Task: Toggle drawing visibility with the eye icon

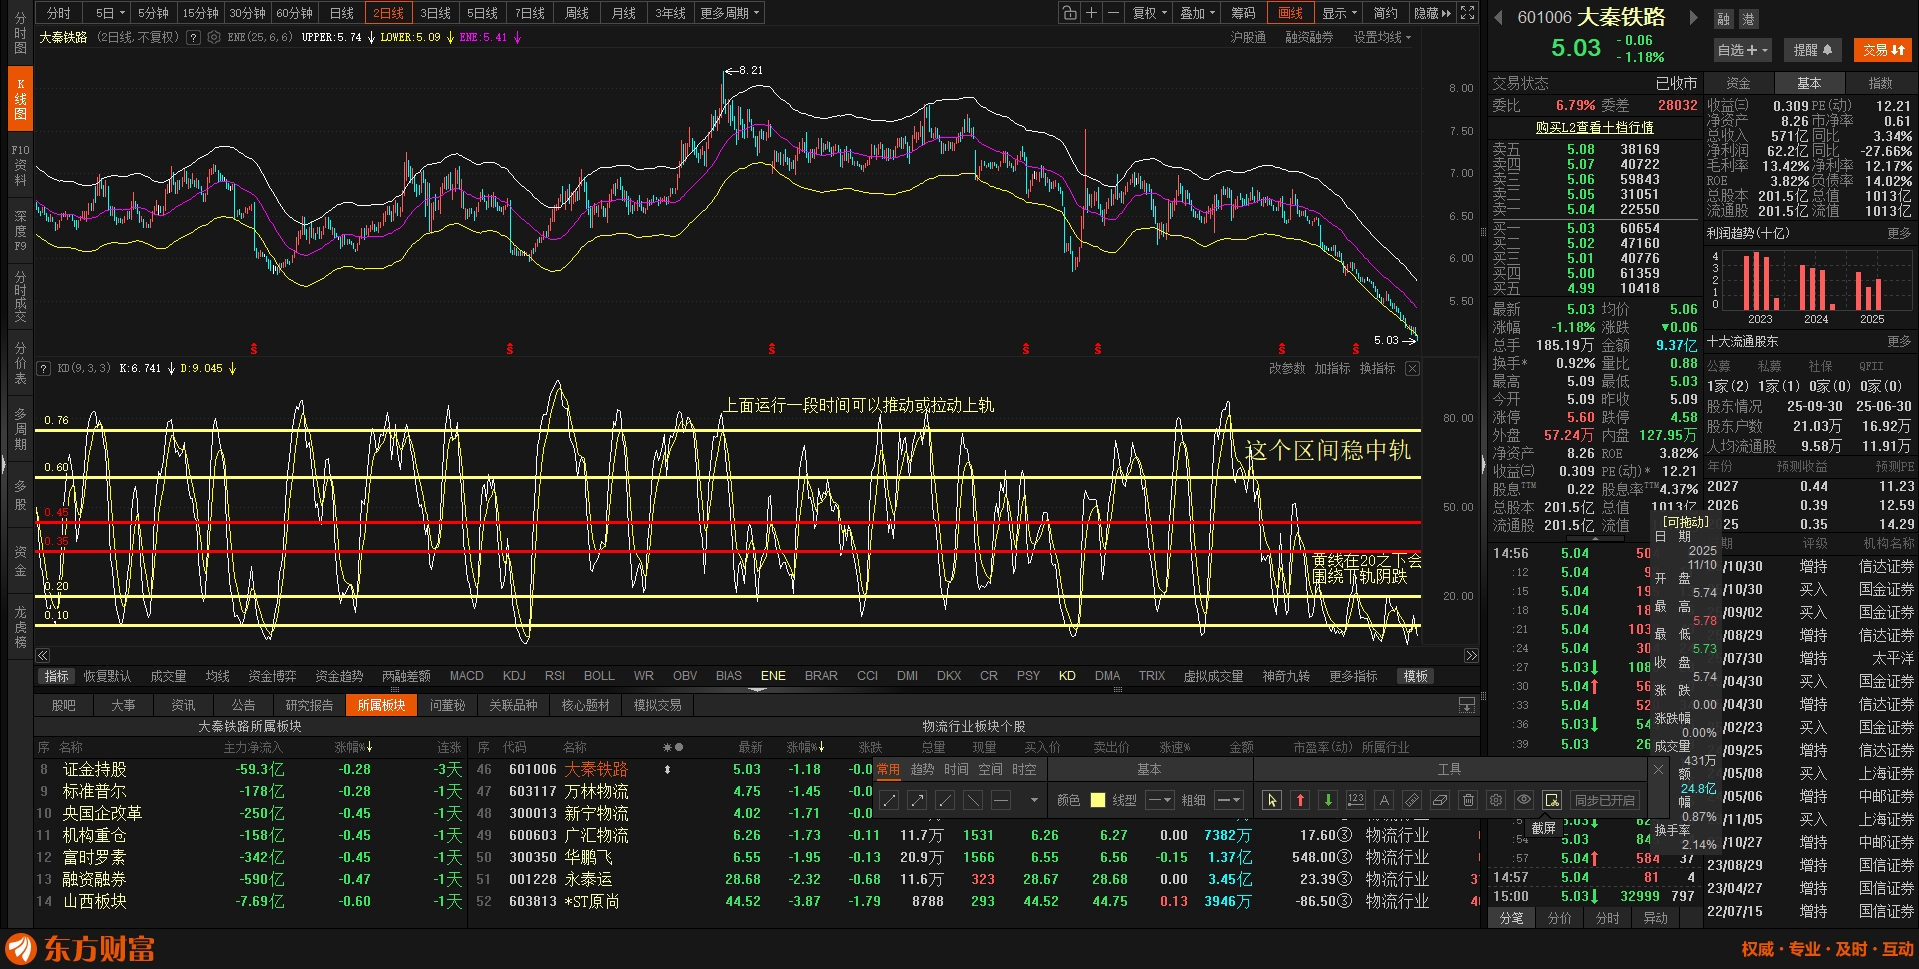Action: coord(1524,800)
